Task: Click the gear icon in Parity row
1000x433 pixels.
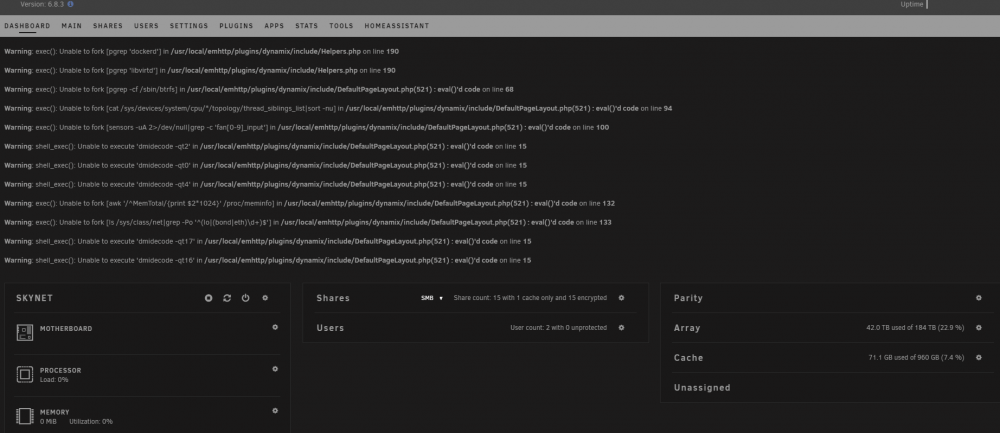Action: (978, 298)
